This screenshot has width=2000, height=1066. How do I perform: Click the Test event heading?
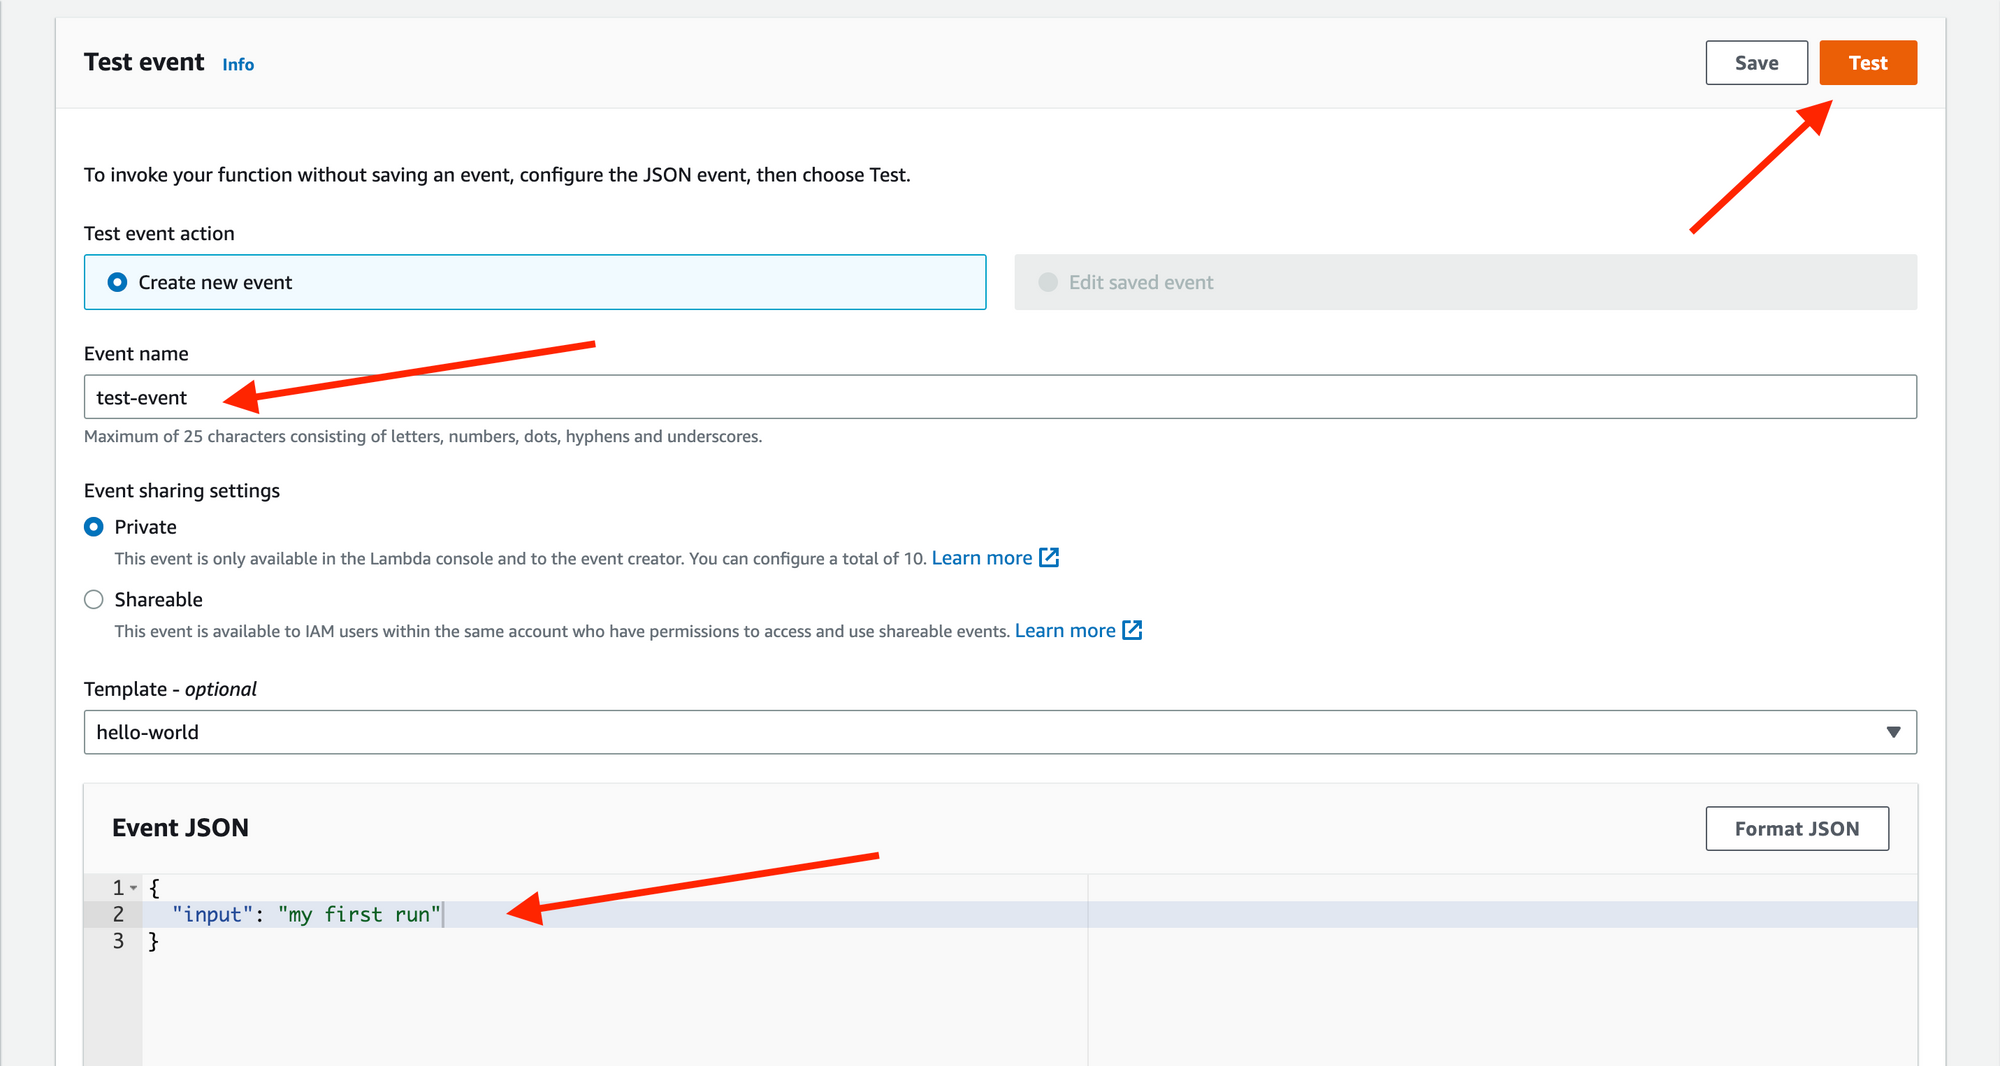click(144, 62)
